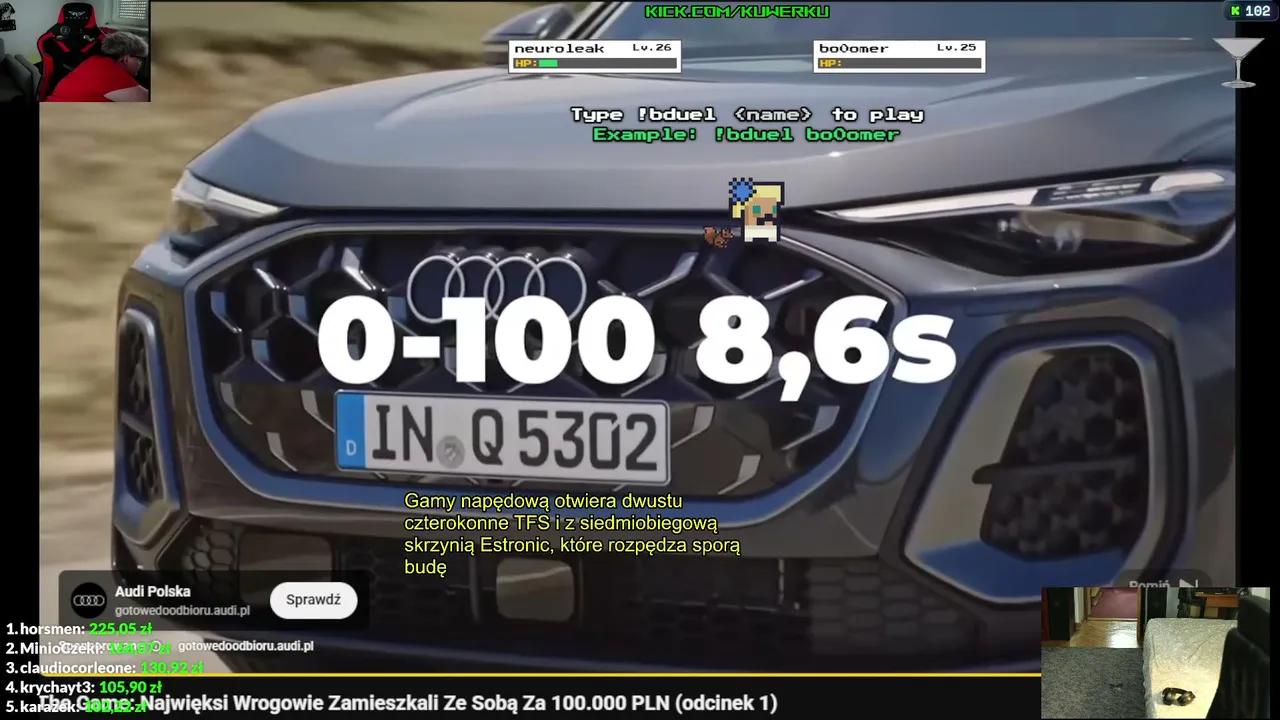Click the 'Example: !bduel bo0omer' text
The width and height of the screenshot is (1280, 720).
click(x=747, y=134)
